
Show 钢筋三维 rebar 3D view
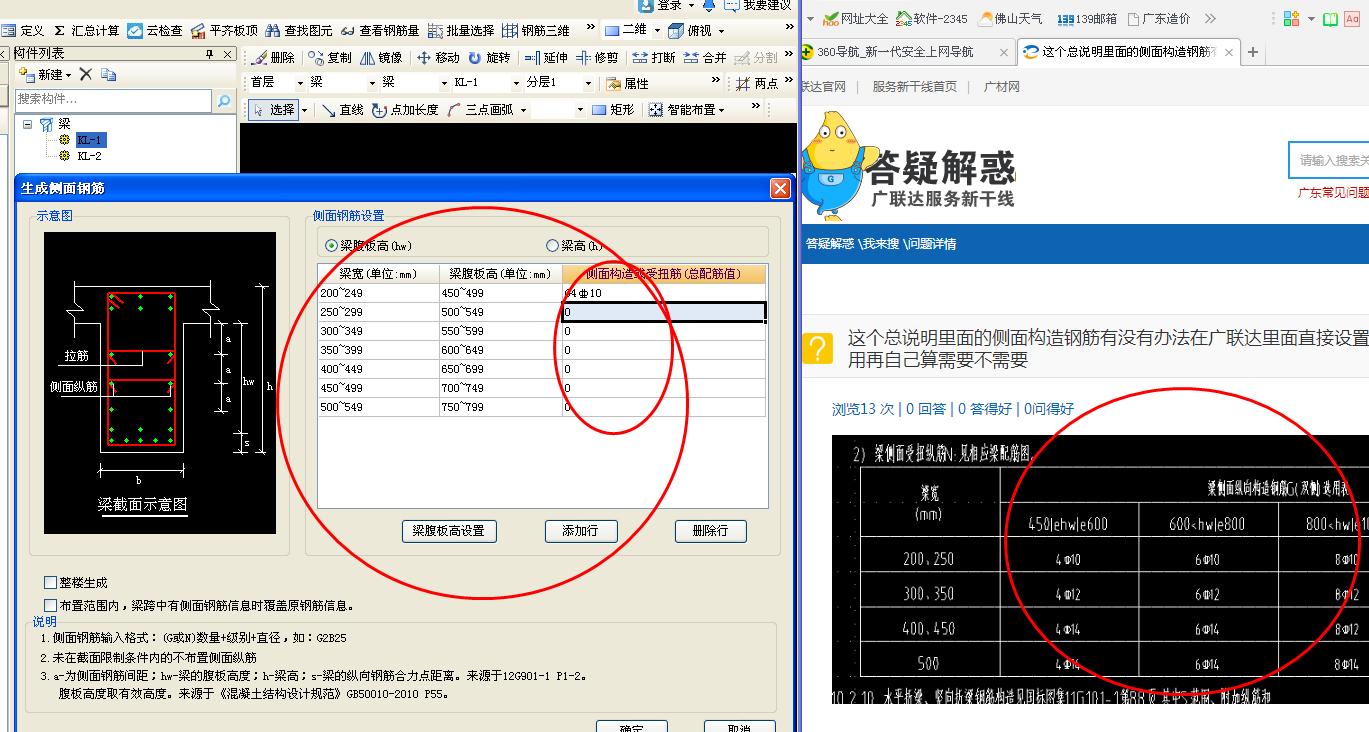537,31
